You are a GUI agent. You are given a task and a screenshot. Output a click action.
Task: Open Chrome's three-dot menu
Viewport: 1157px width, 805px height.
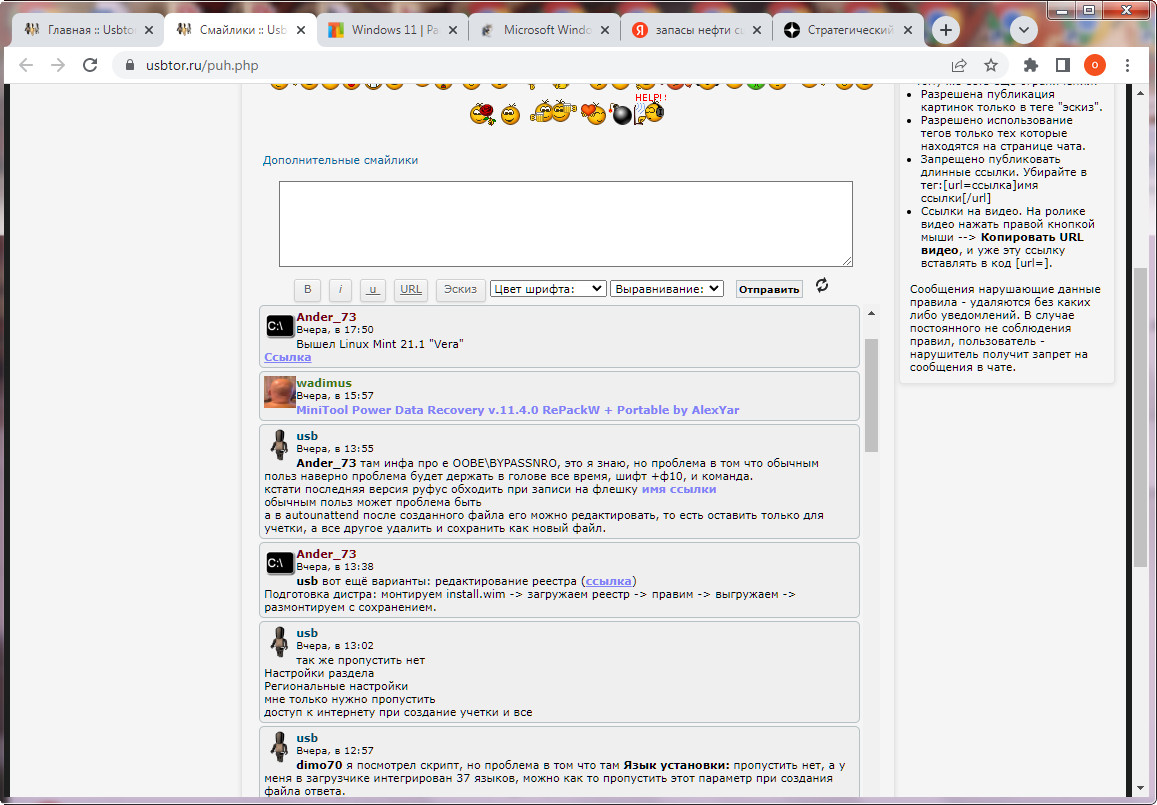point(1127,65)
